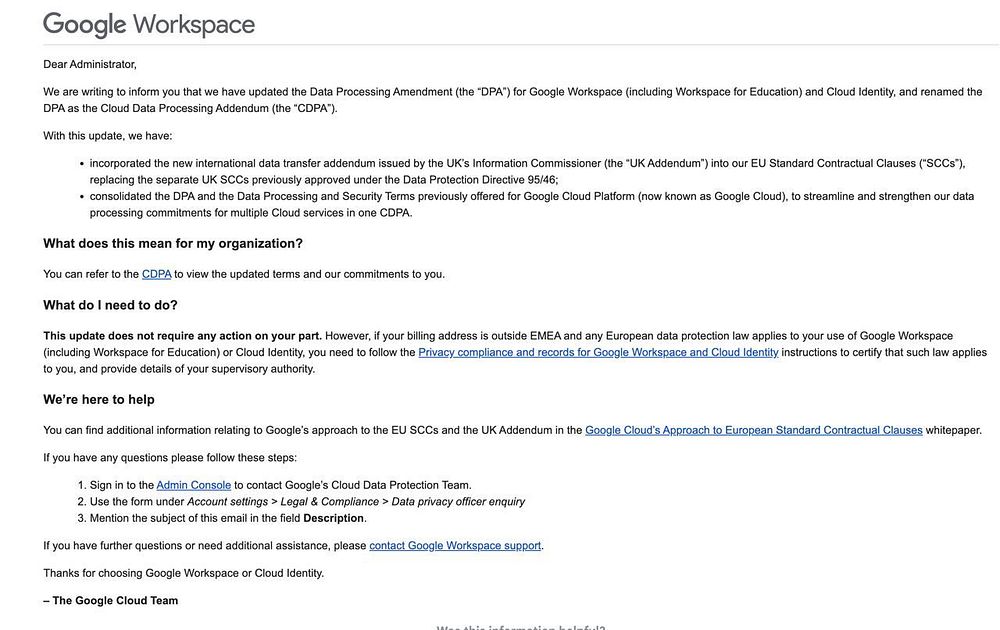Click 'With this update, we have:' line

tap(108, 136)
